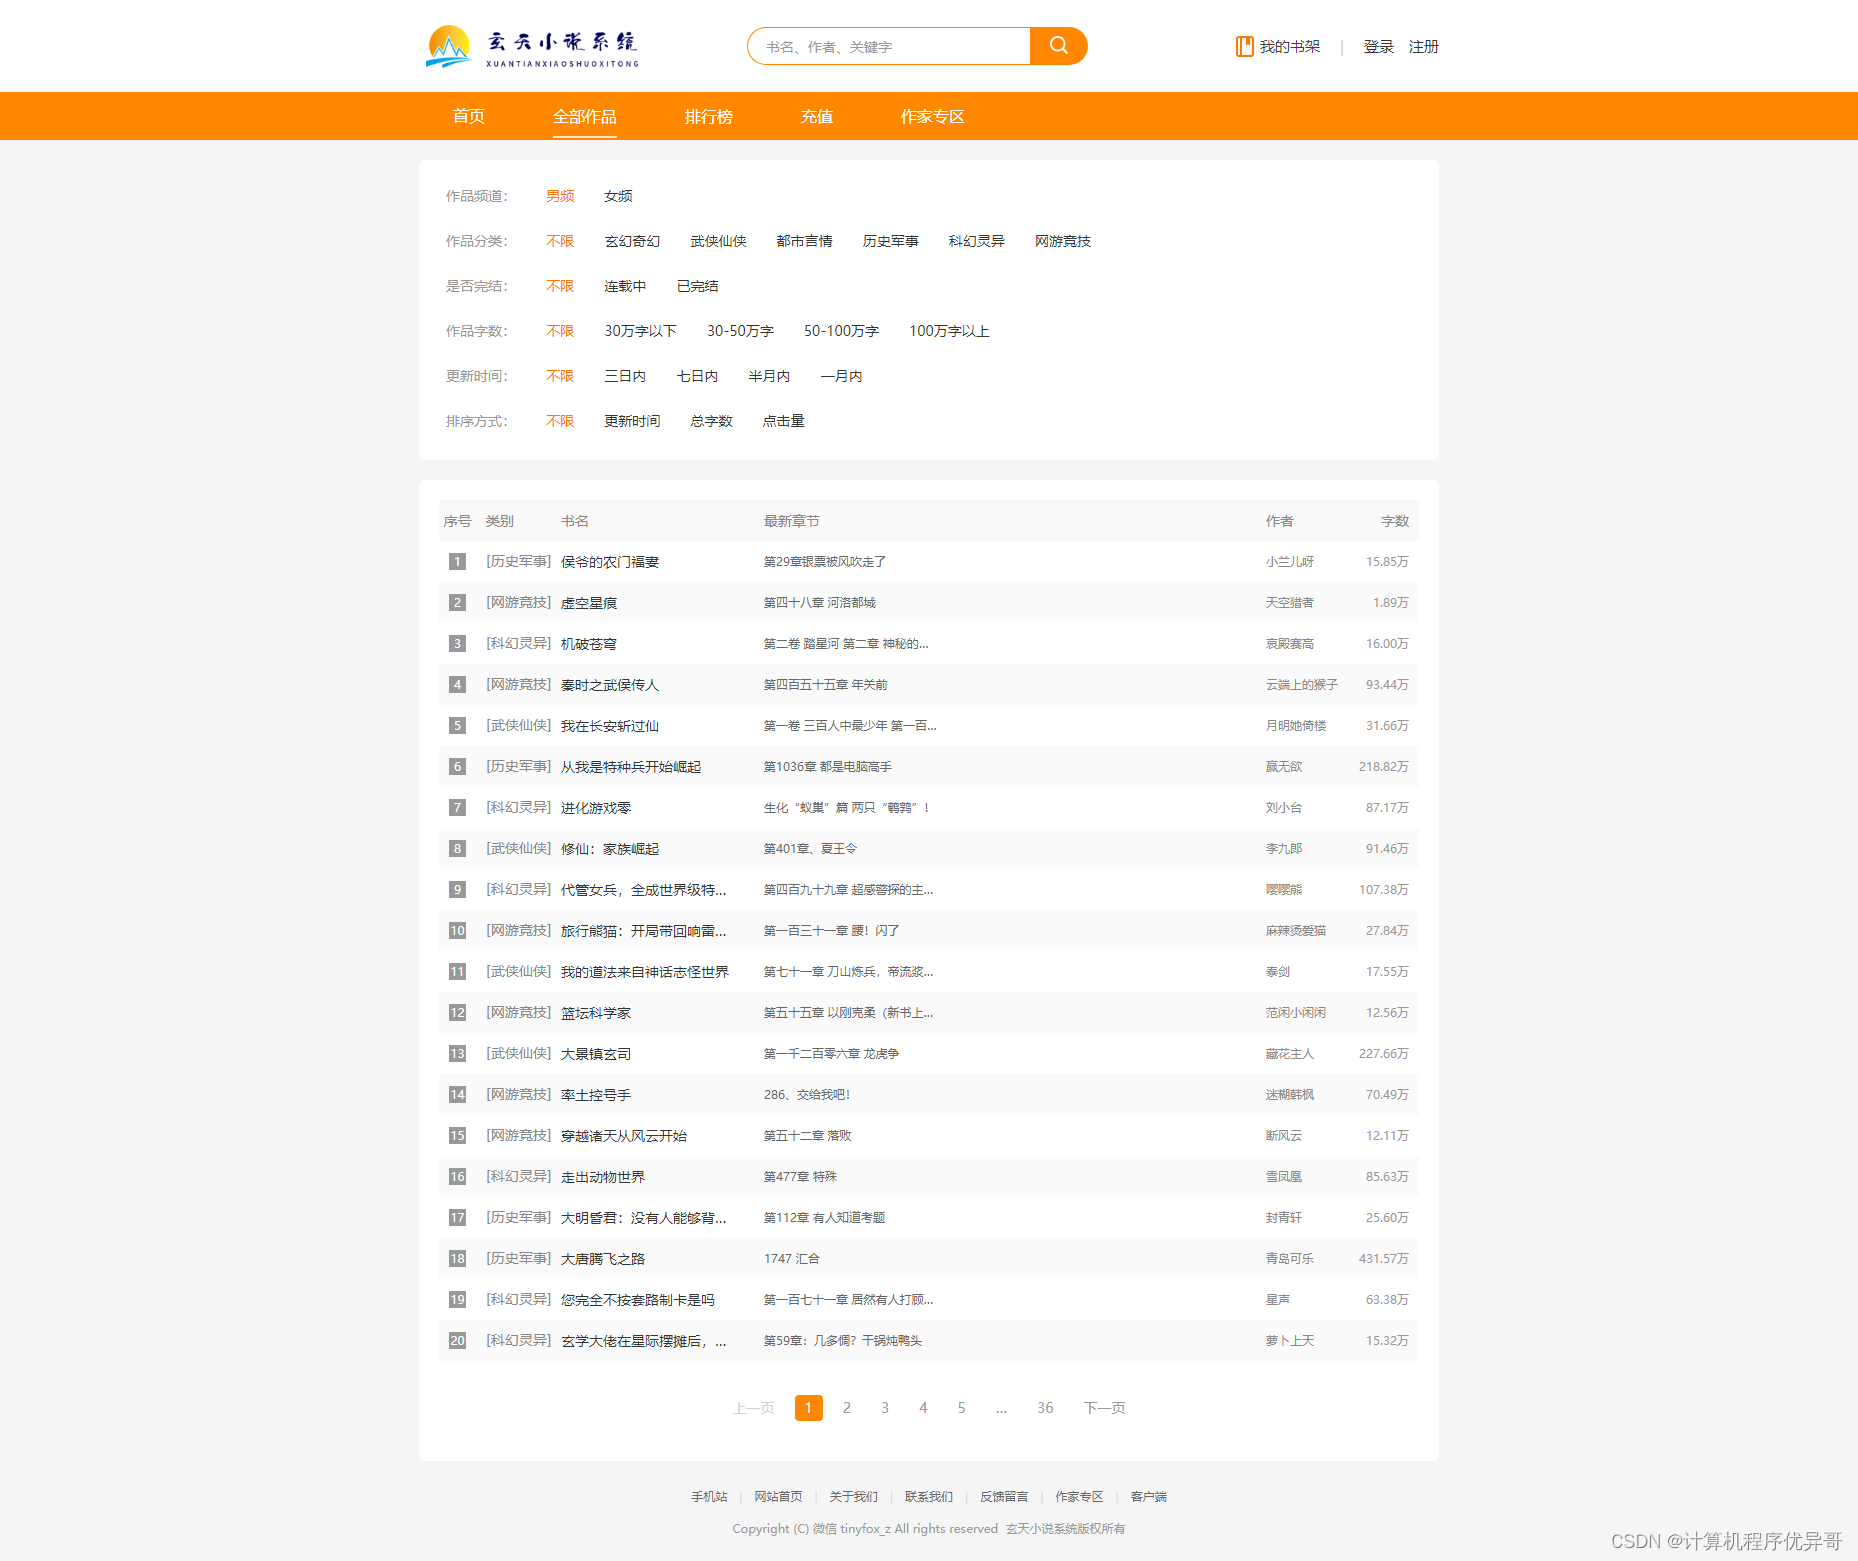Go to page 3 of results
This screenshot has width=1858, height=1561.
[885, 1408]
